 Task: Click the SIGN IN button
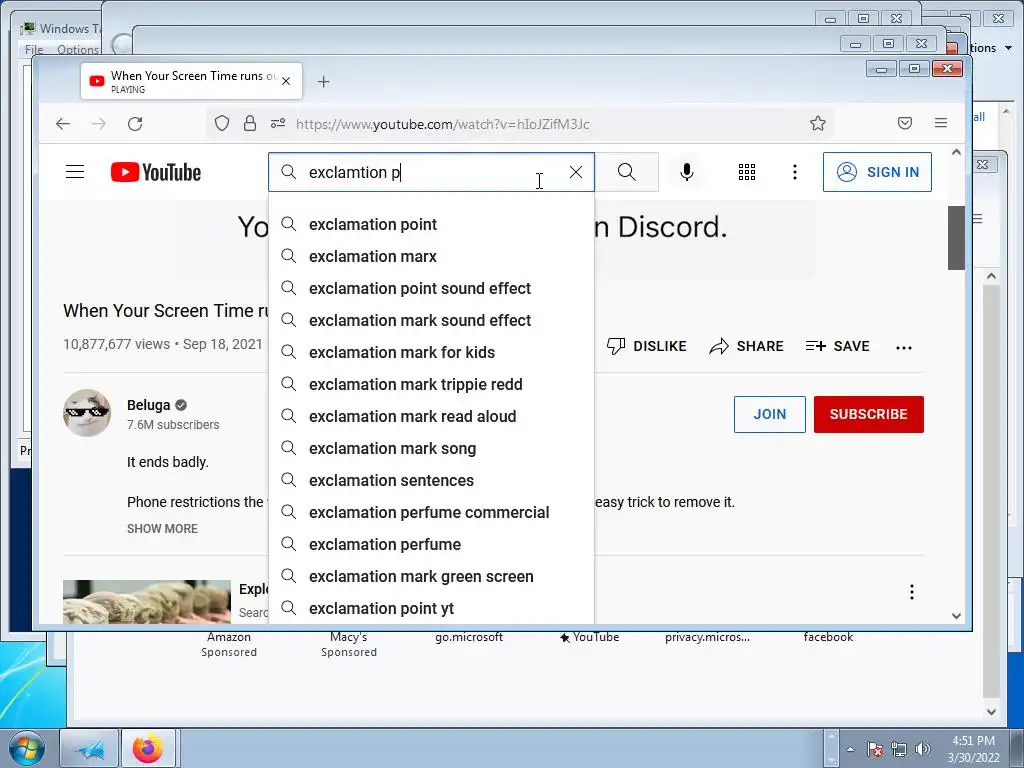(877, 172)
